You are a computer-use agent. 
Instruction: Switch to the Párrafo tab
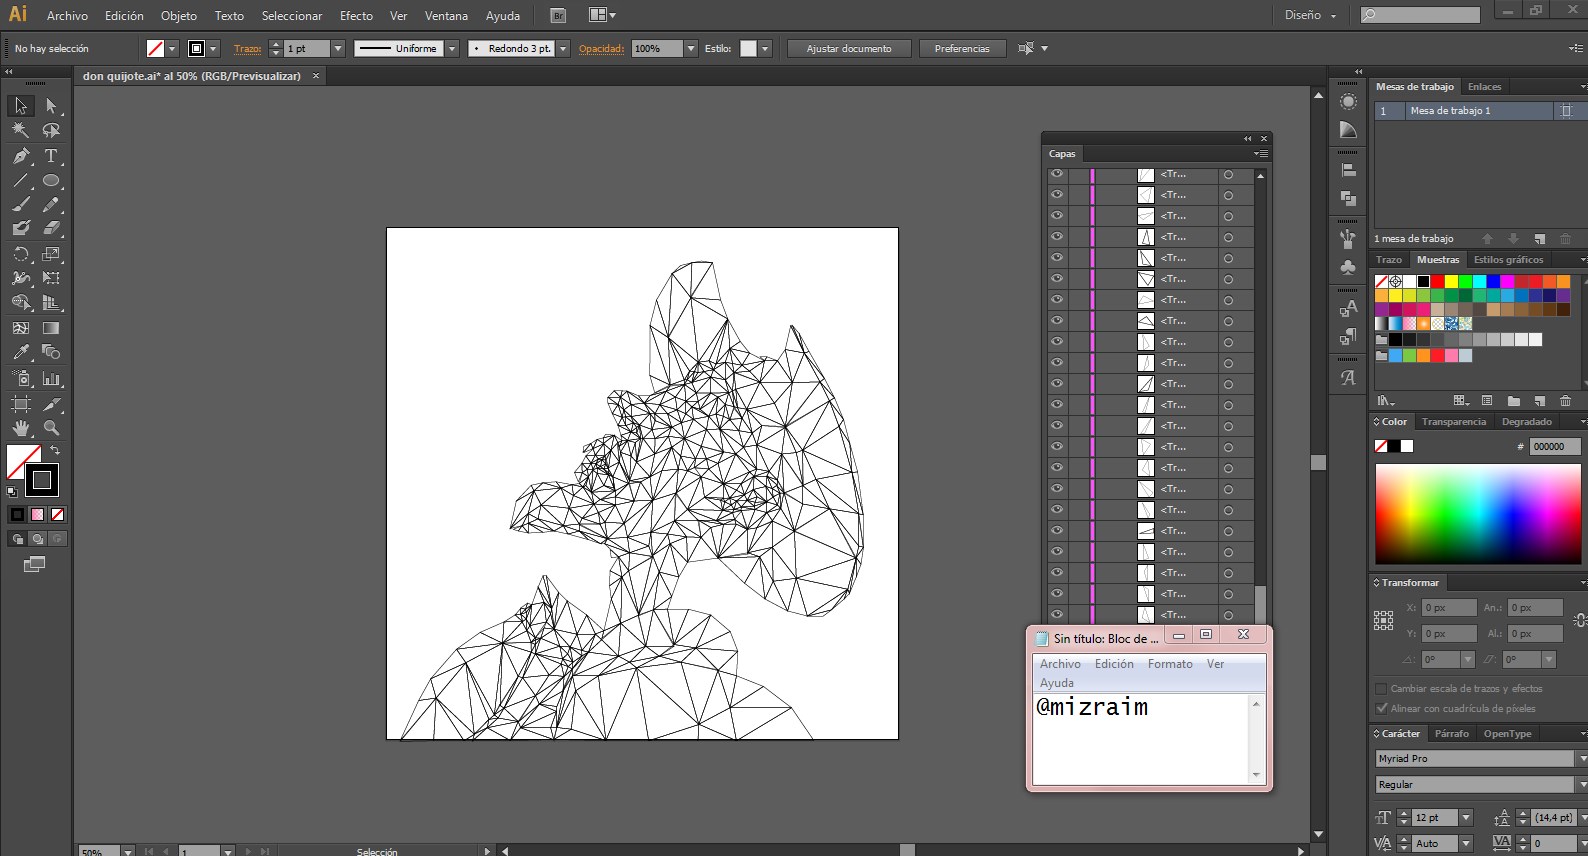pos(1451,734)
